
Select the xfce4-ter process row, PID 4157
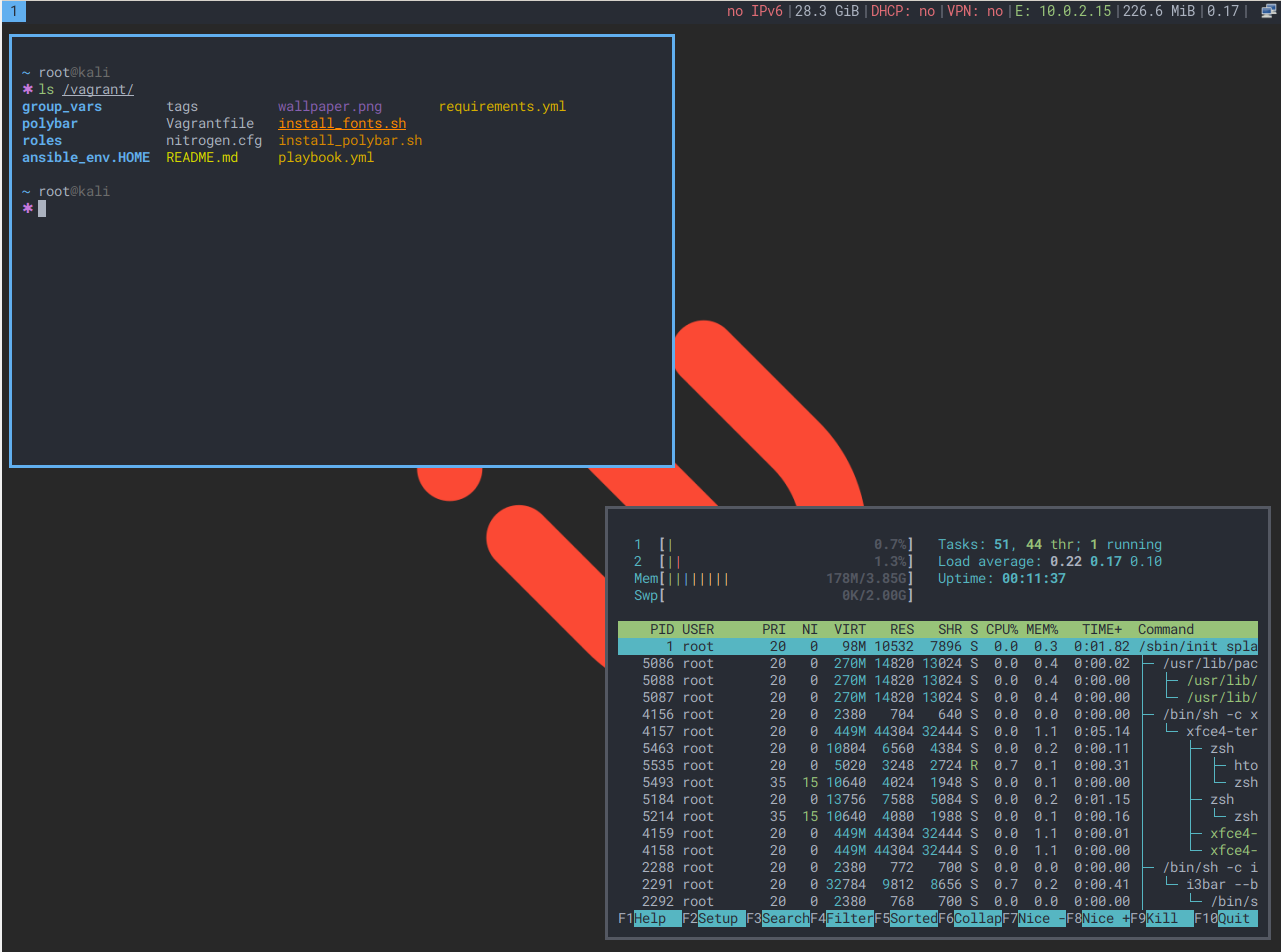click(x=938, y=731)
